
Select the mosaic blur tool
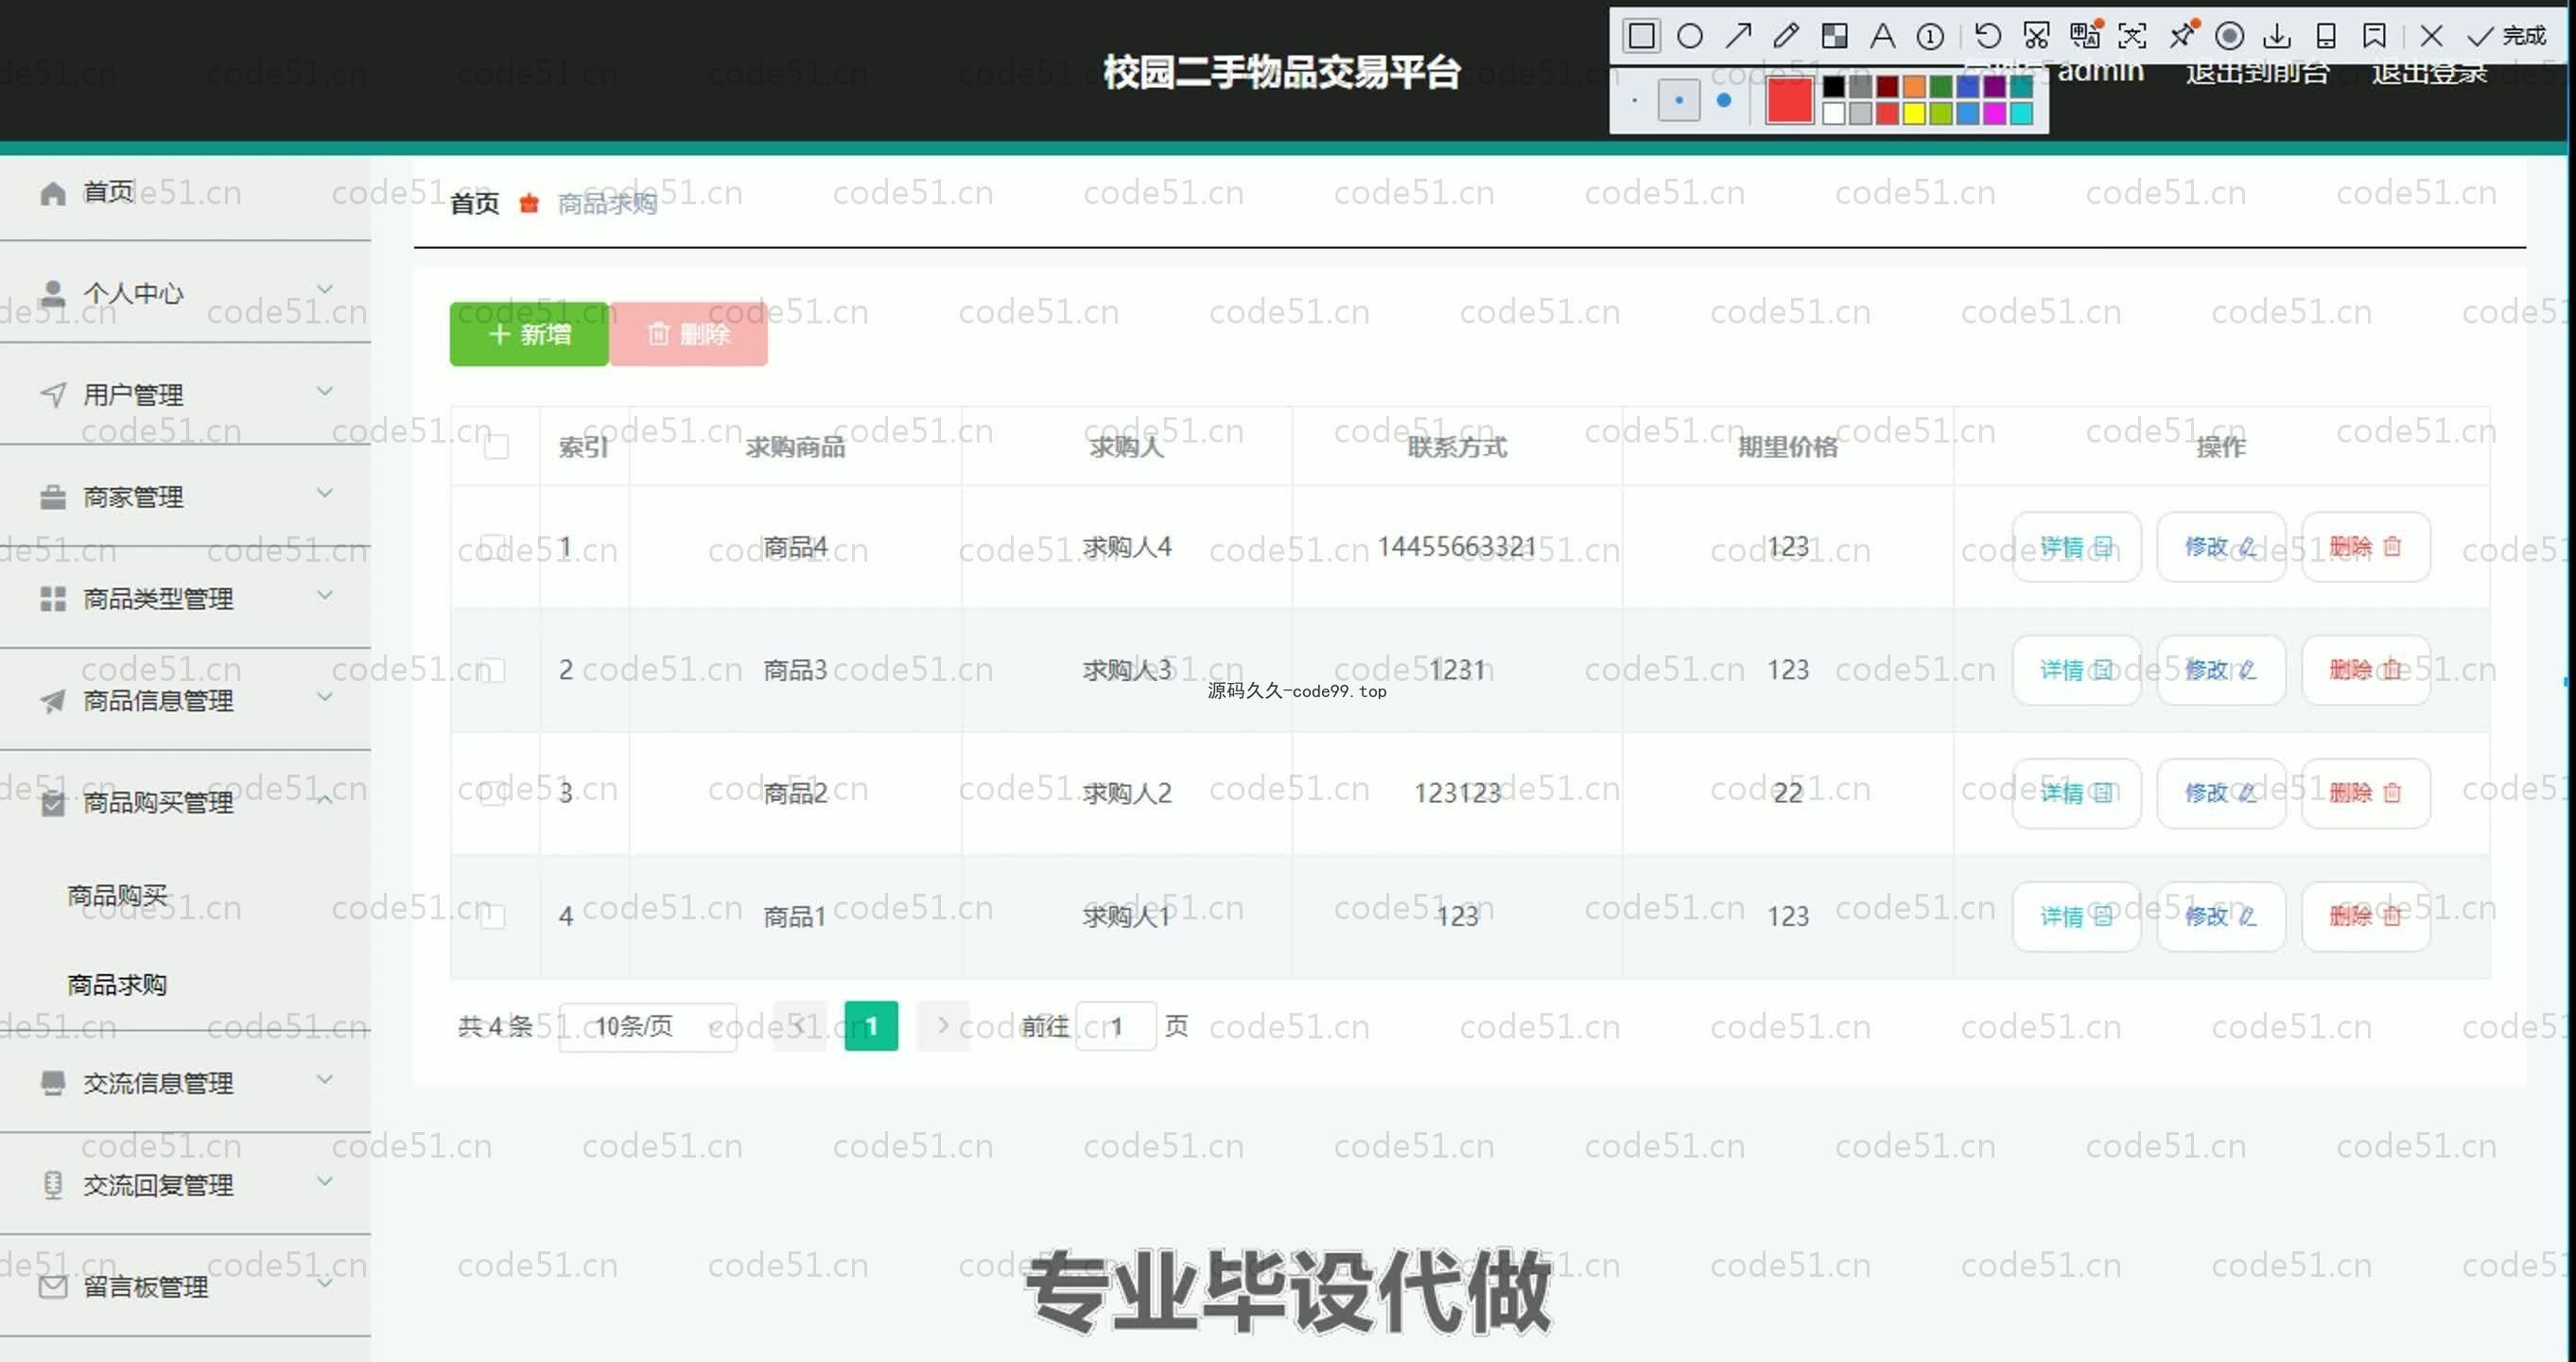point(1835,36)
